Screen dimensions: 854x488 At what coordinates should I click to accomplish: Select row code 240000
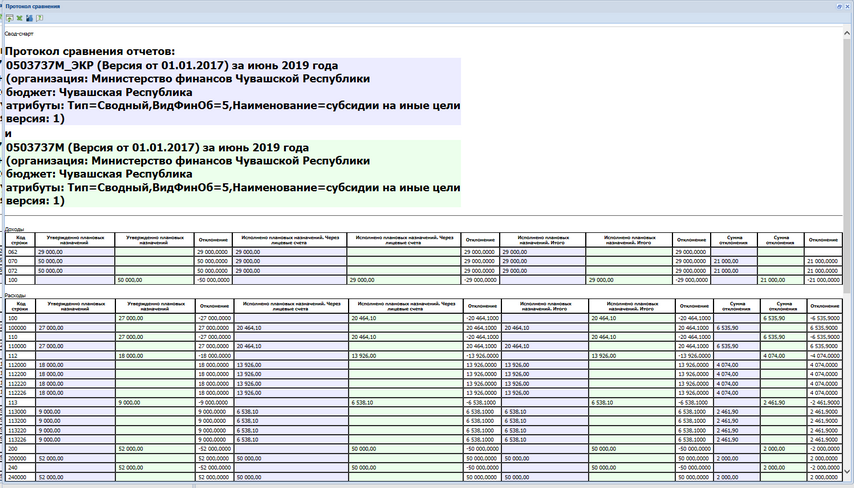(21, 477)
